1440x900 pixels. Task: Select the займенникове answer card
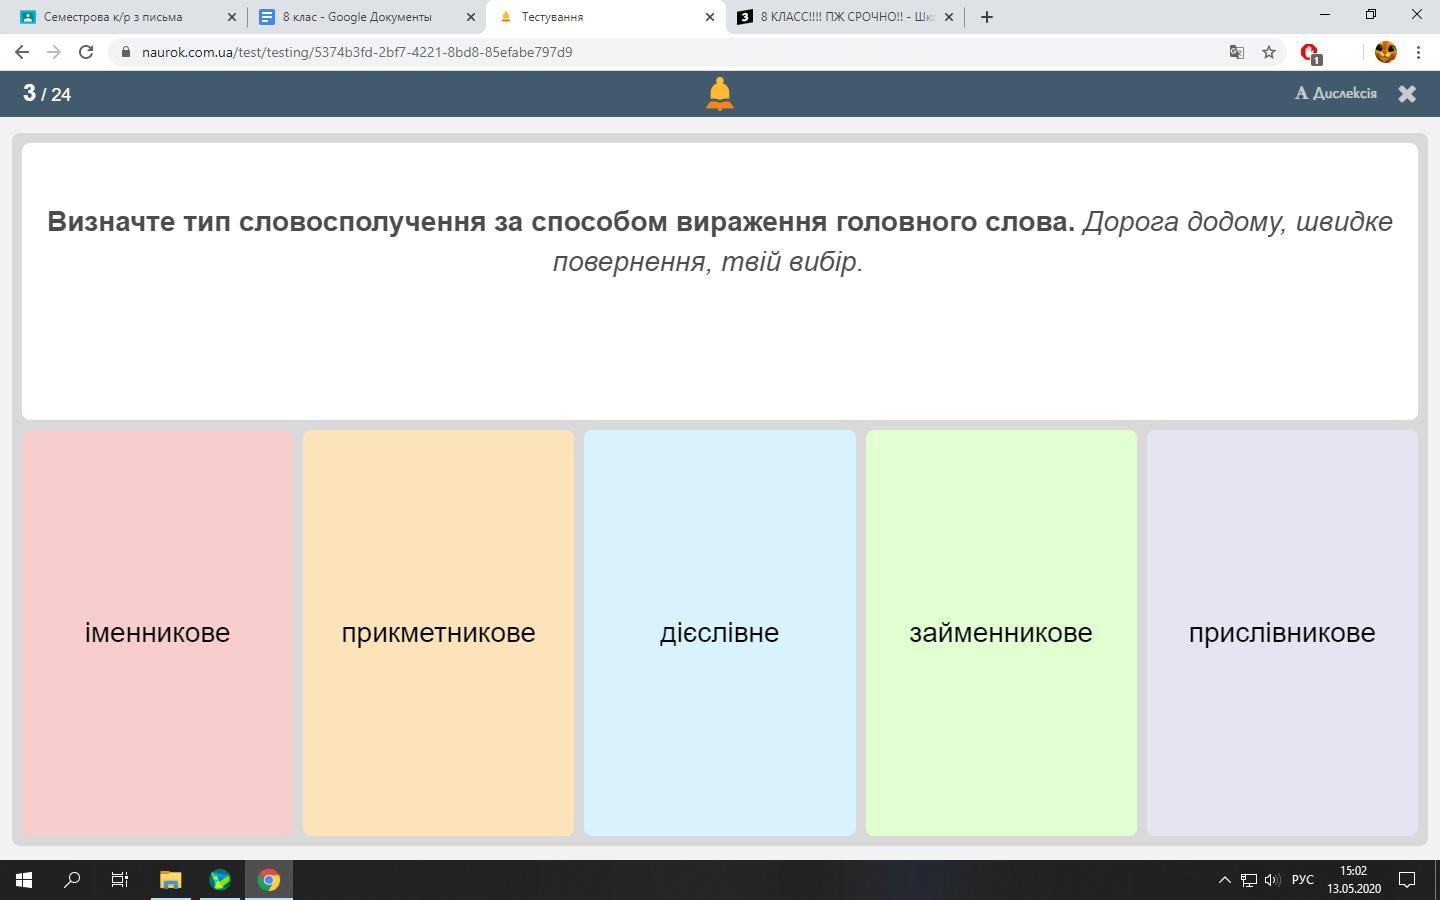tap(1000, 632)
